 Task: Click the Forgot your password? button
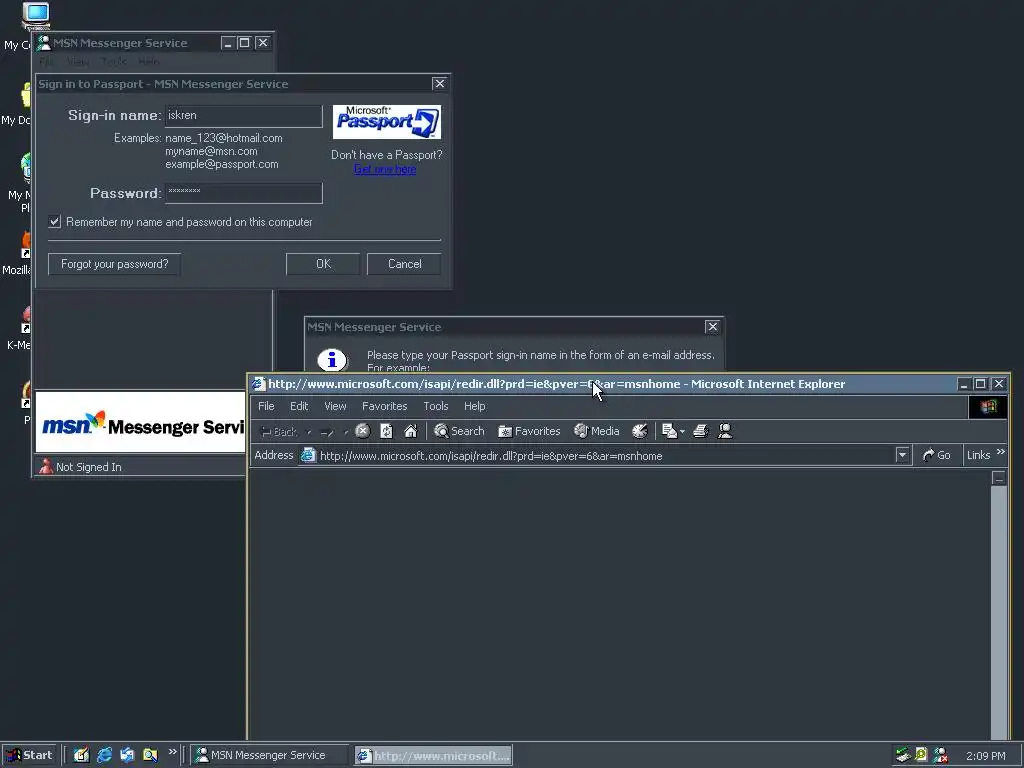point(114,264)
